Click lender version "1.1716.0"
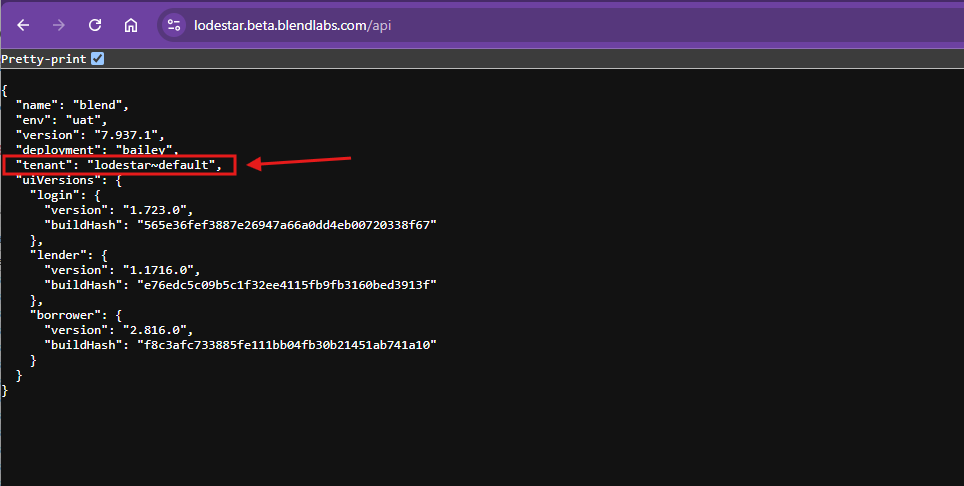The width and height of the screenshot is (964, 486). [x=158, y=270]
